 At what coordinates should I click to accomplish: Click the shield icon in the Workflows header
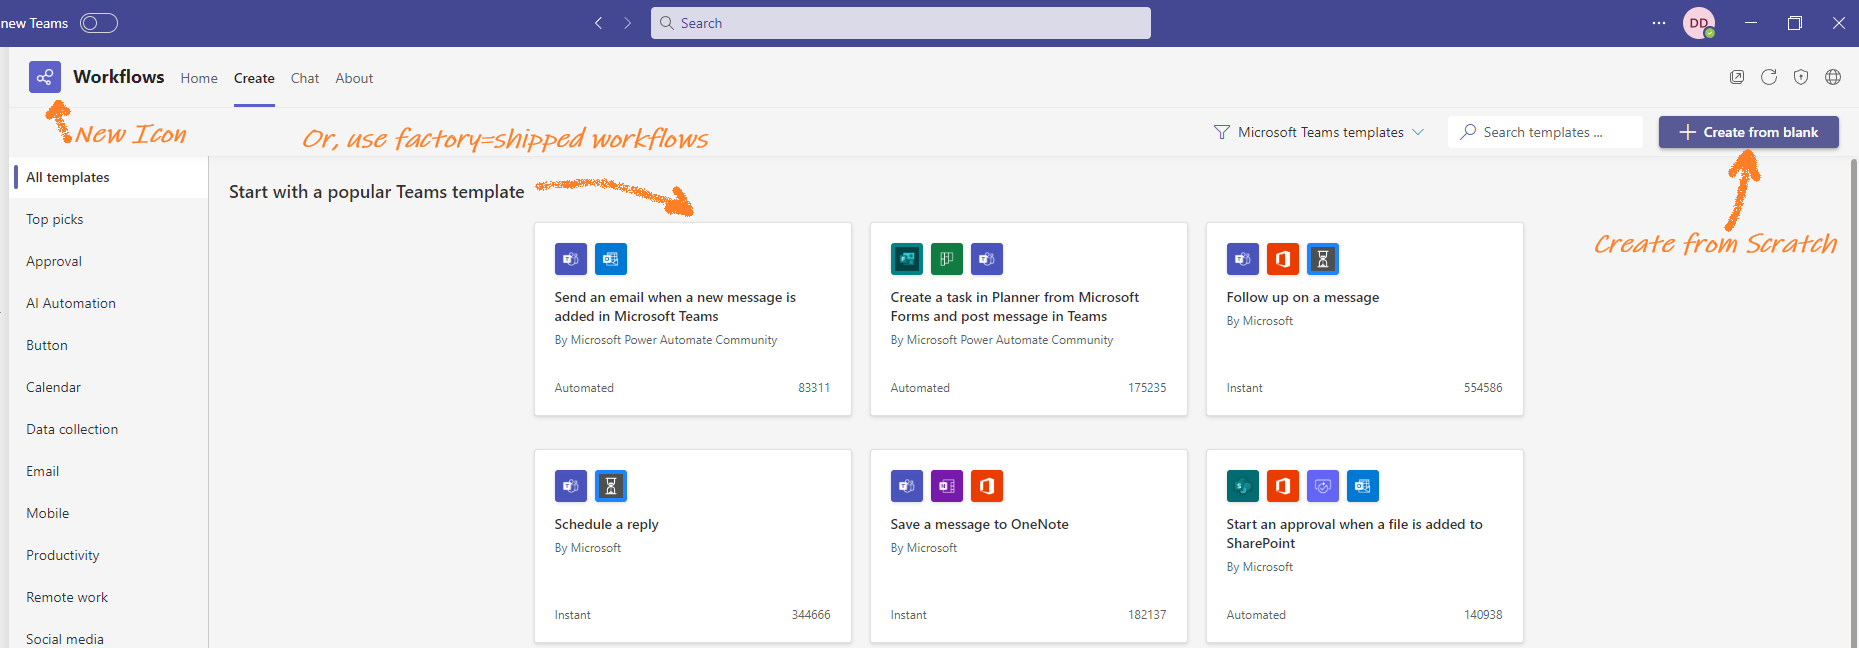1801,77
